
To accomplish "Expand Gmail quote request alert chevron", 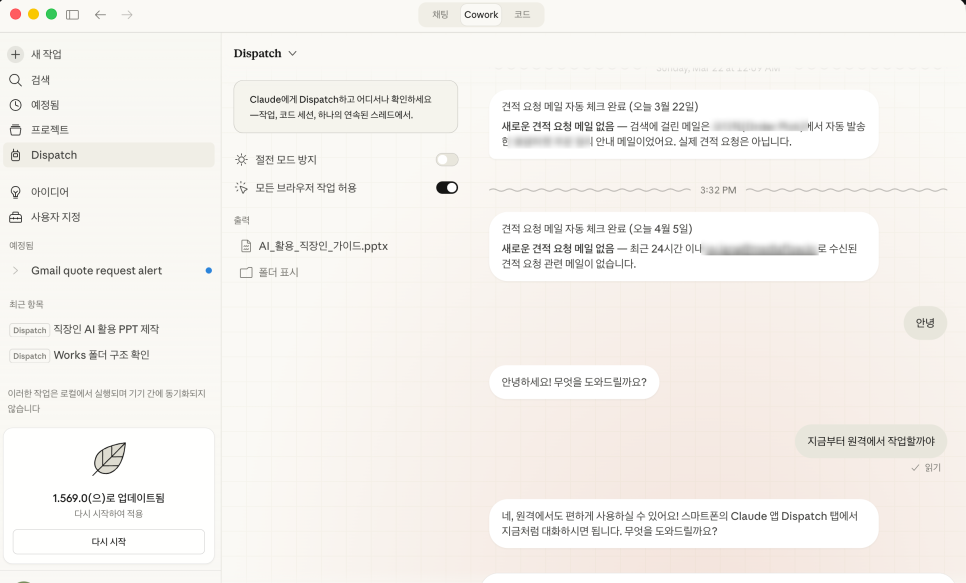I will 15,271.
